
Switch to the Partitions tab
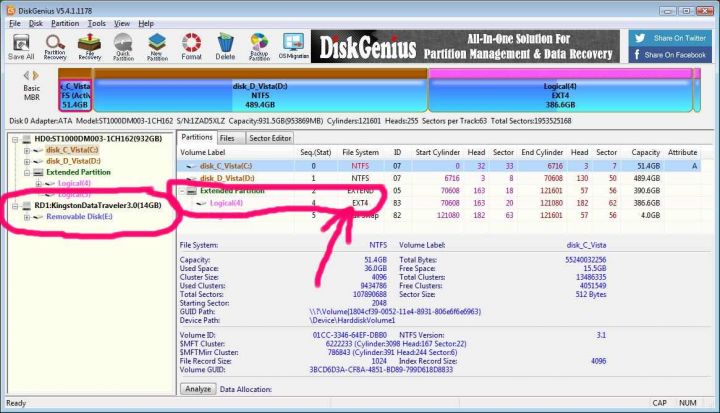[197, 137]
